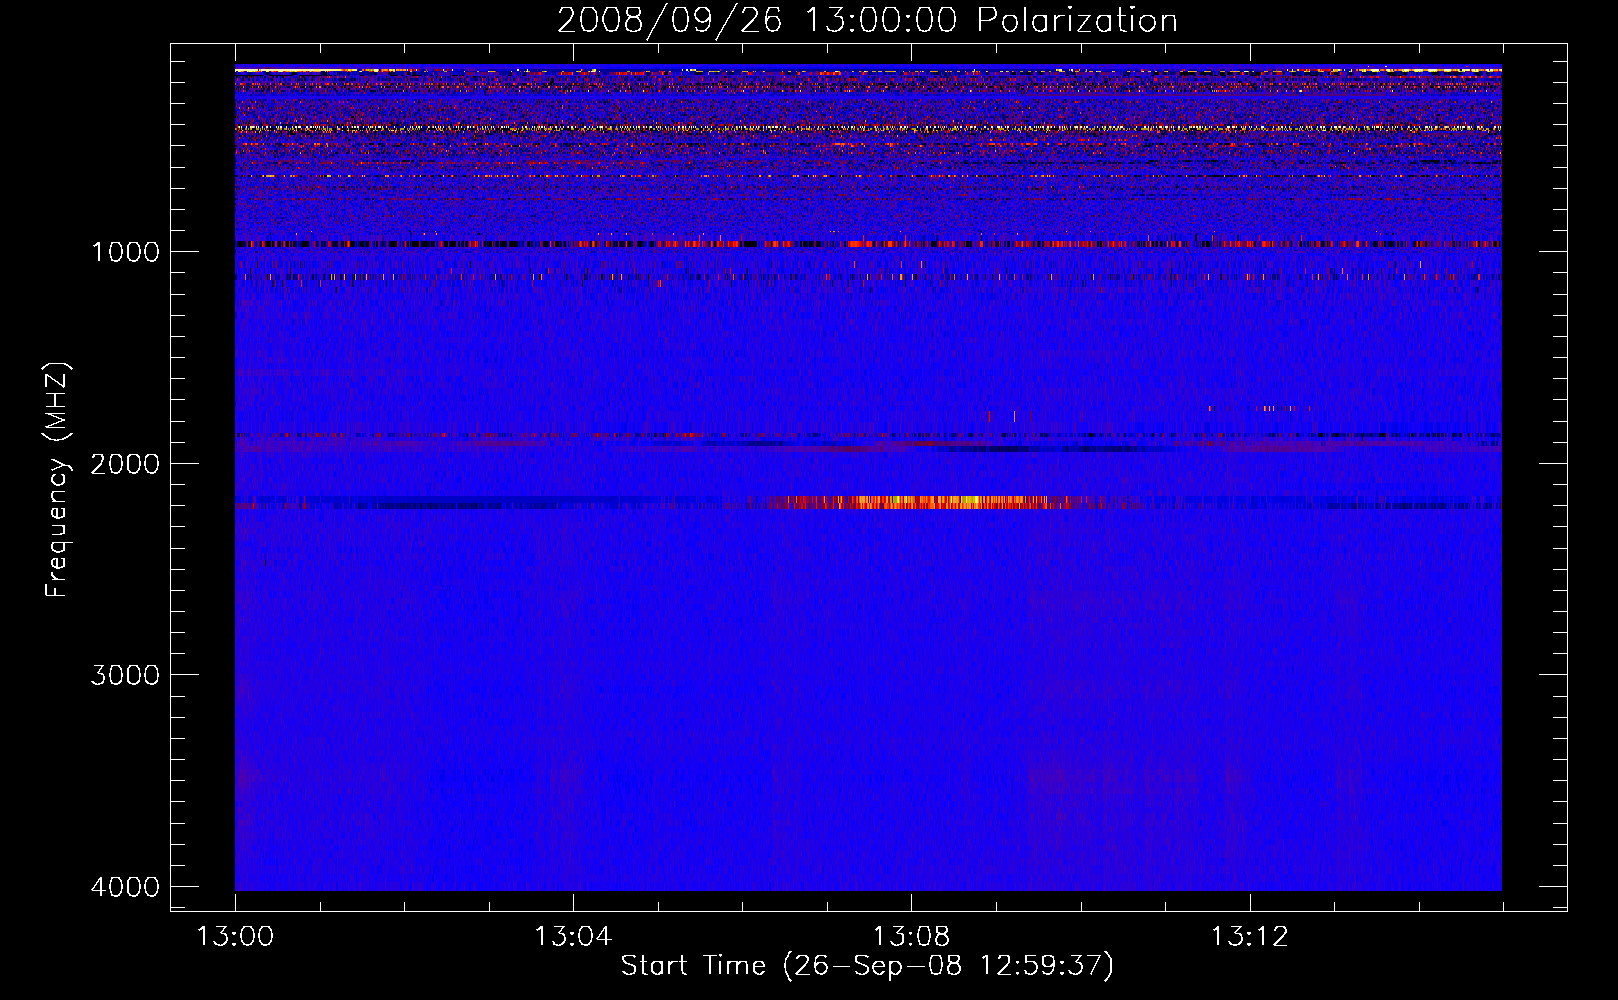This screenshot has width=1618, height=1000.
Task: Click the 4000 frequency tick label
Action: [125, 887]
